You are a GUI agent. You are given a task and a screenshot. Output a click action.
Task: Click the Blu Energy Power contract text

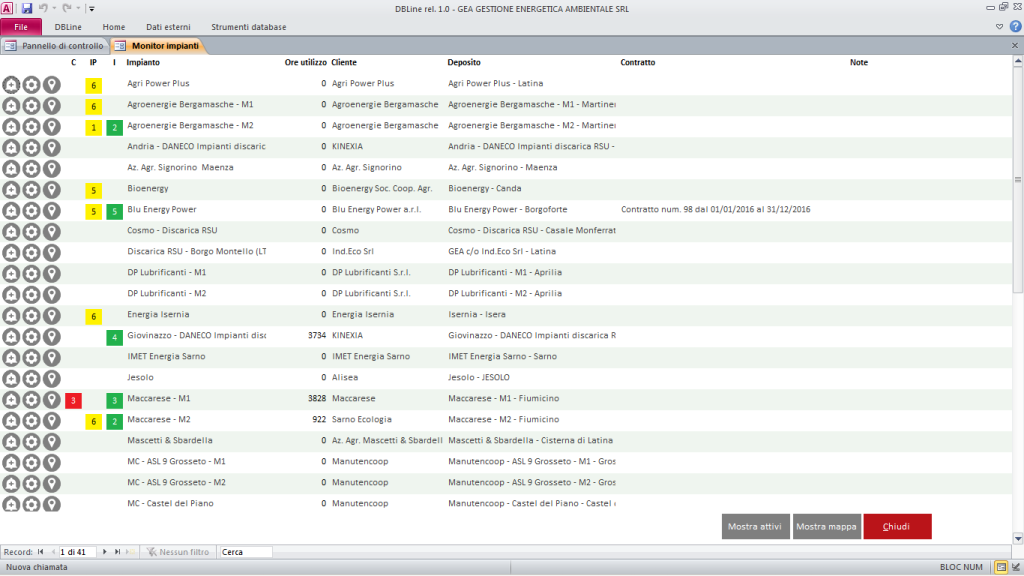coord(716,210)
